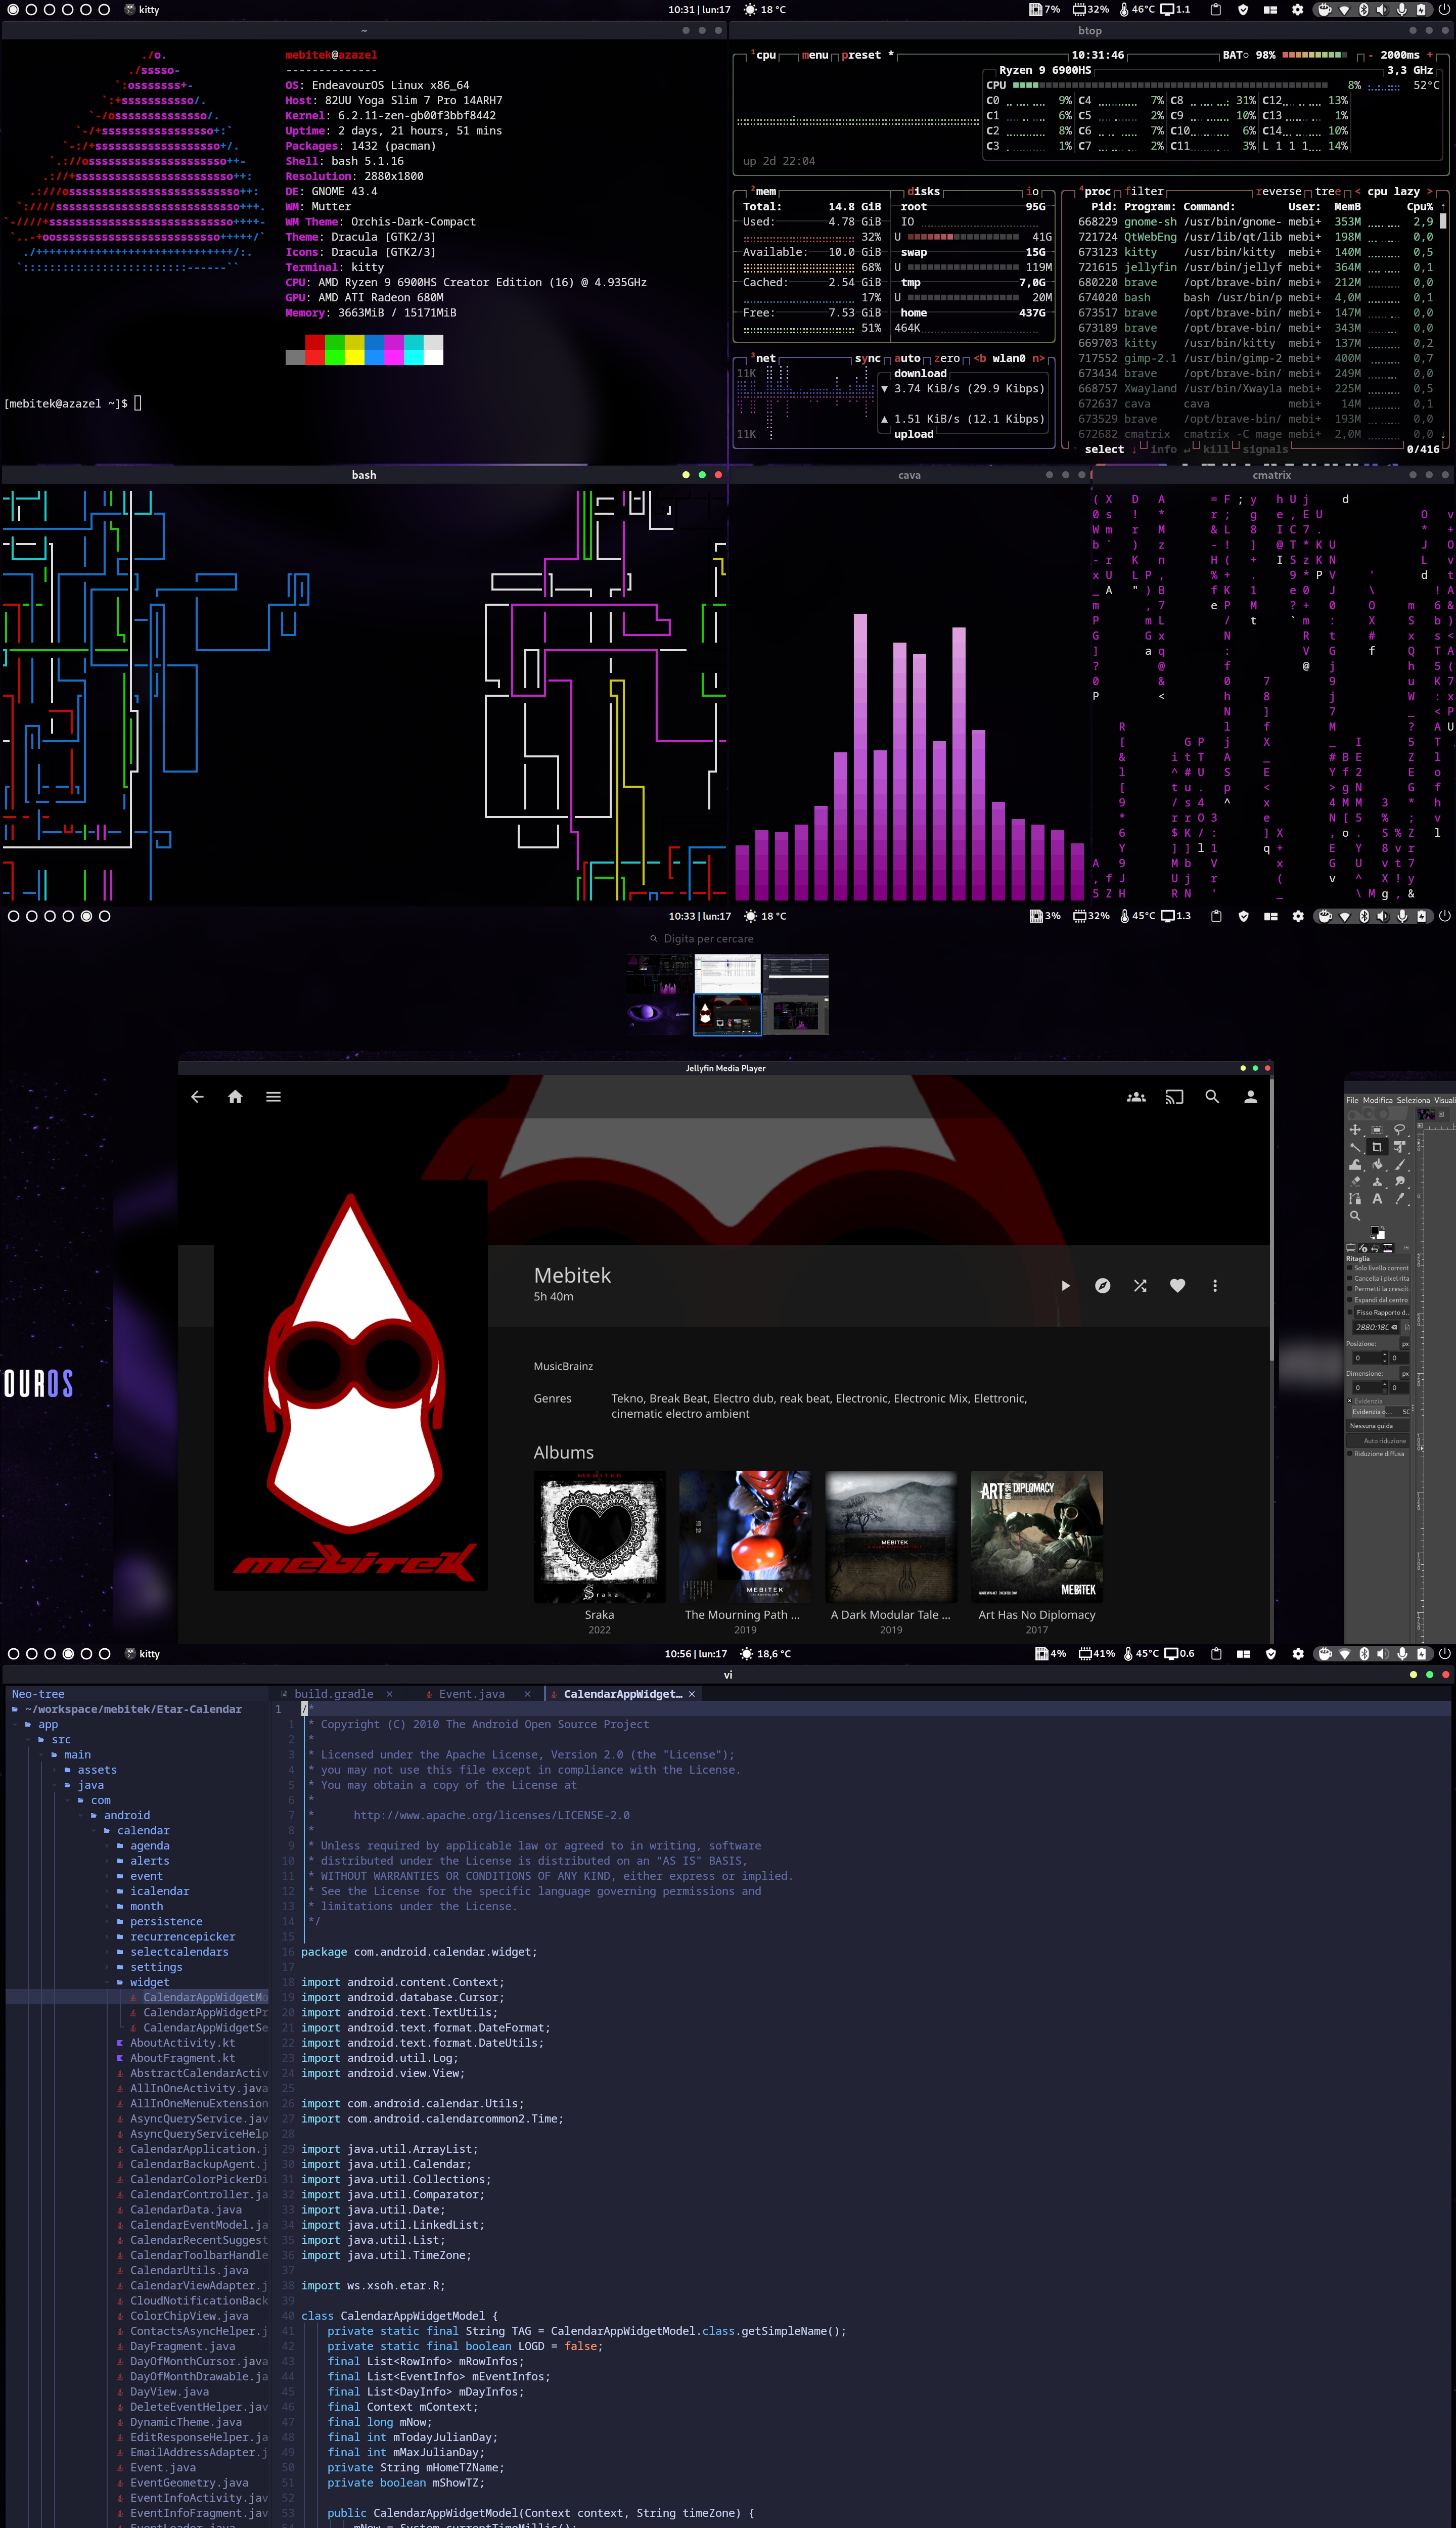
Task: Click GIMP foreground black color swatch
Action: (x=1374, y=1230)
